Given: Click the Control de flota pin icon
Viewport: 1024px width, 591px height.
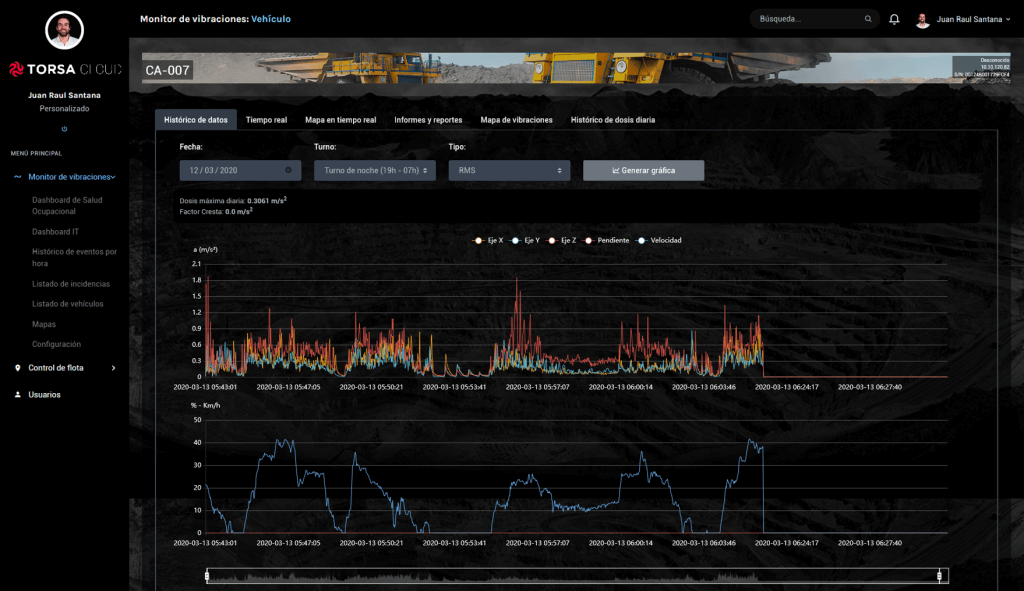Looking at the screenshot, I should tap(18, 368).
